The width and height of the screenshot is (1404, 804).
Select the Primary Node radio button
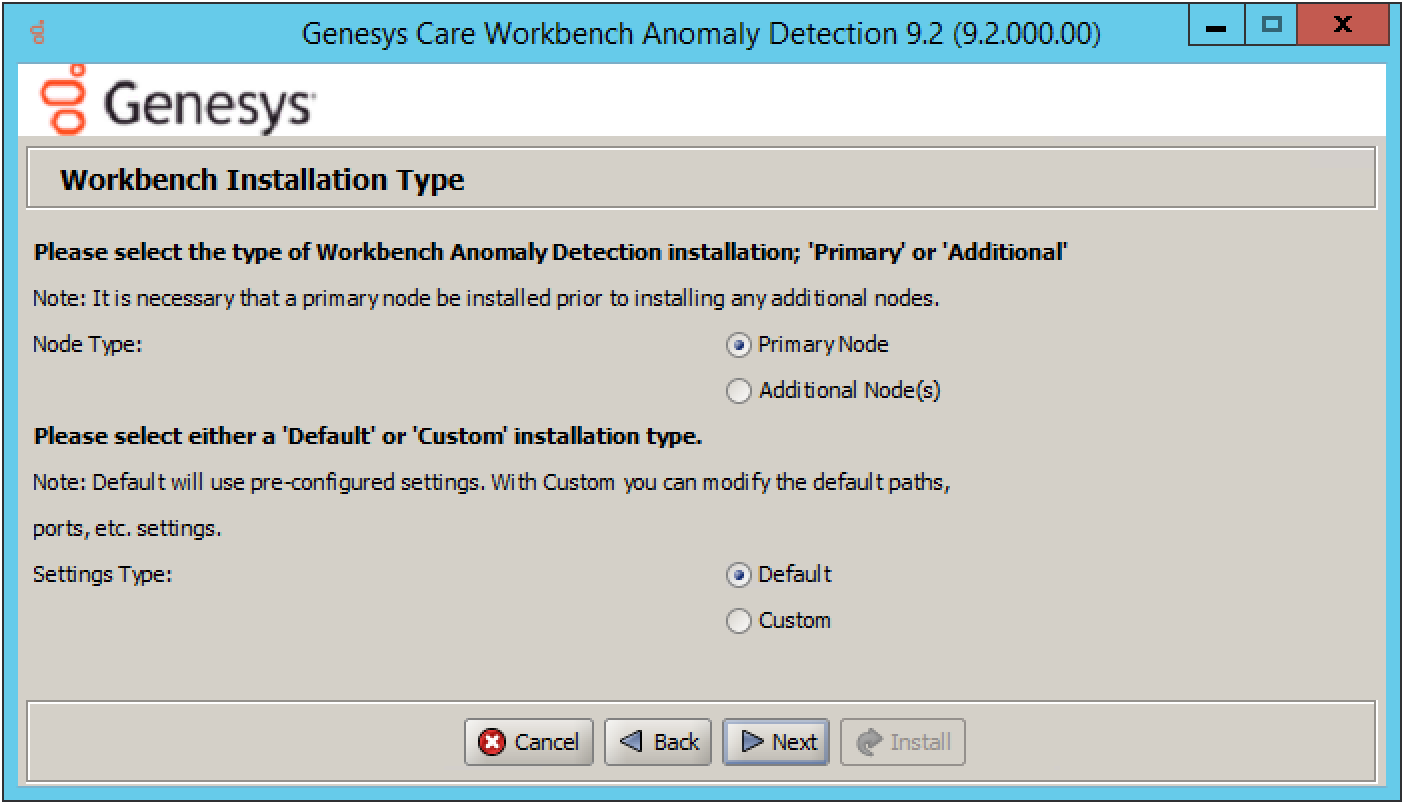(x=738, y=345)
